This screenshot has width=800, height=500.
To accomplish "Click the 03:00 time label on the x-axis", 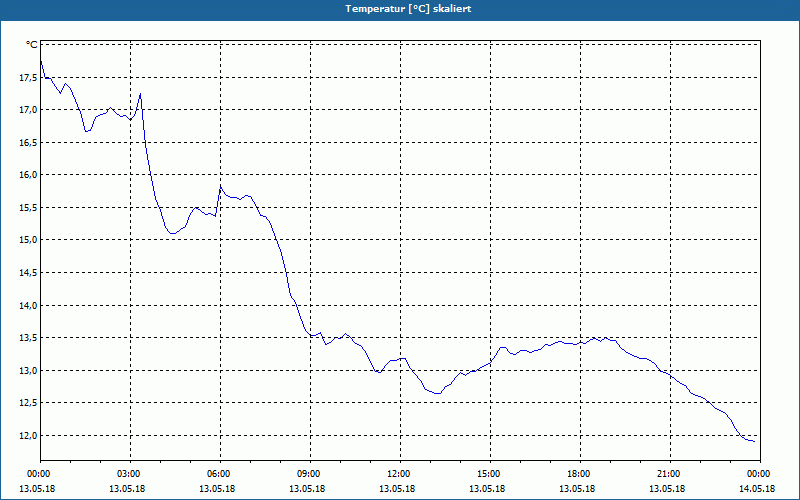I will click(x=128, y=474).
